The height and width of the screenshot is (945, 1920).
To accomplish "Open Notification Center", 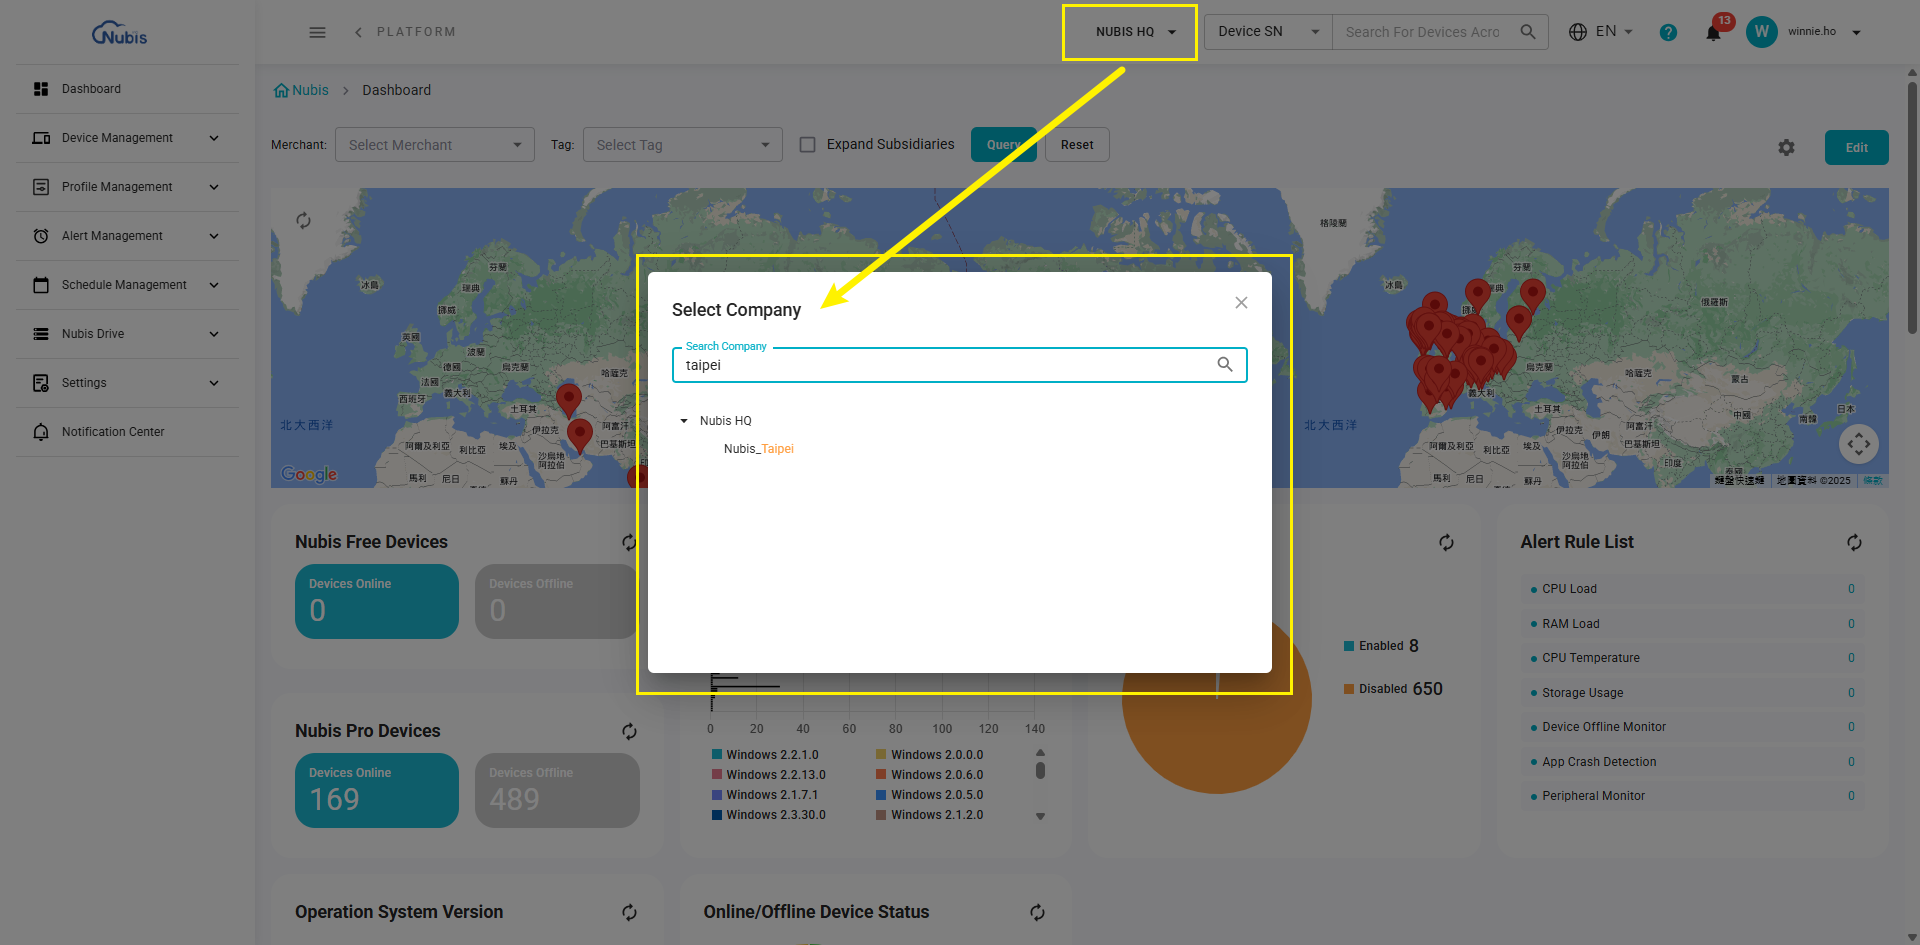I will click(x=127, y=432).
